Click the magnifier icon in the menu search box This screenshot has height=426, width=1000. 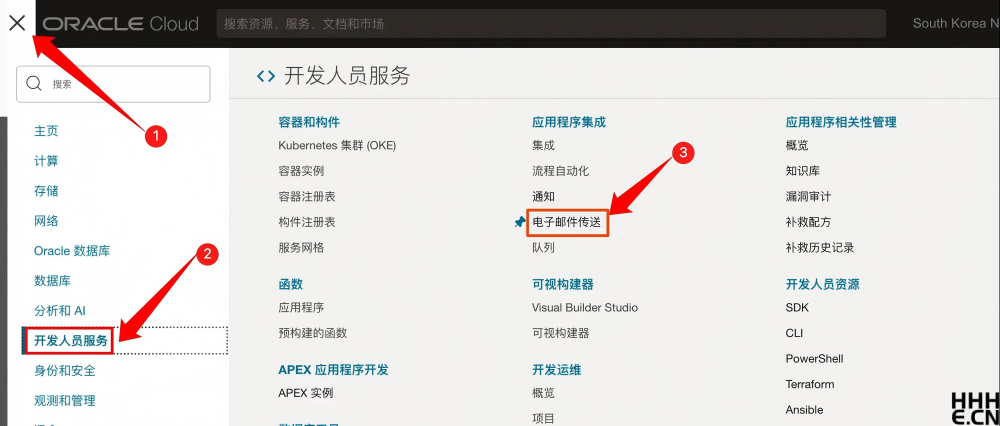tap(34, 84)
